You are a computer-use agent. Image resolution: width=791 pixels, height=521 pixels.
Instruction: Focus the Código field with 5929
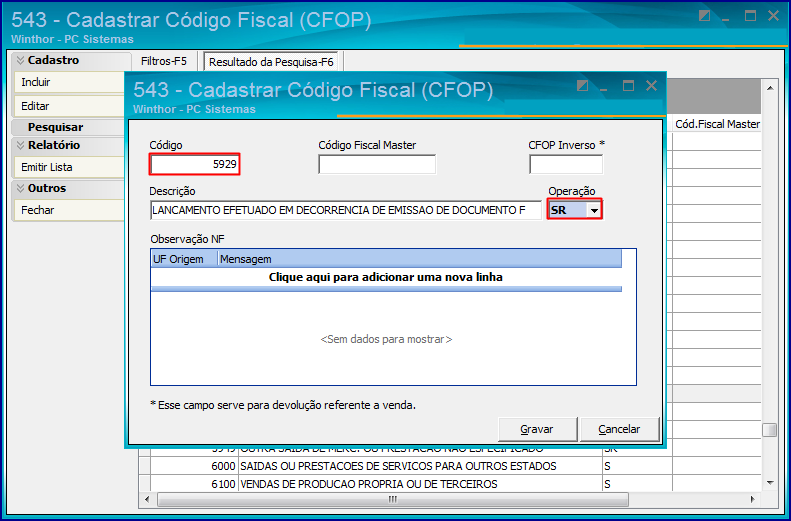point(195,164)
